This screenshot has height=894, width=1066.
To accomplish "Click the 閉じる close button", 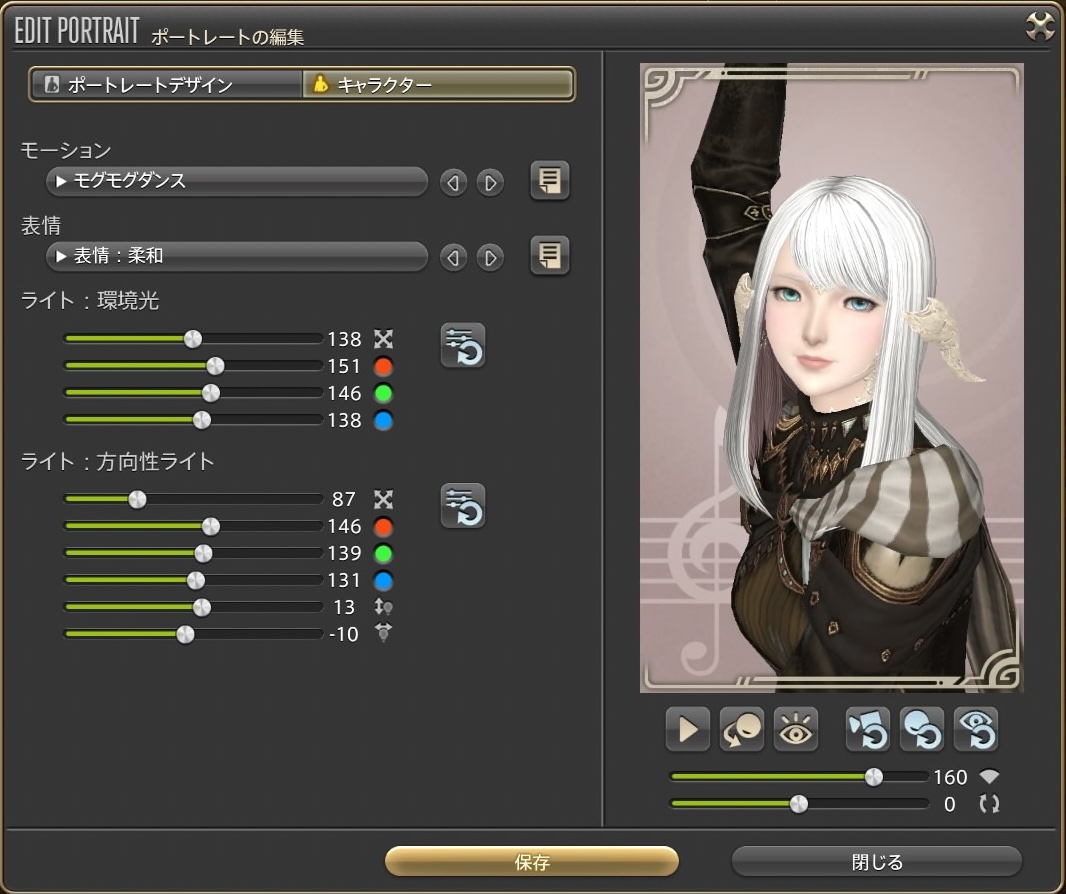I will (877, 862).
